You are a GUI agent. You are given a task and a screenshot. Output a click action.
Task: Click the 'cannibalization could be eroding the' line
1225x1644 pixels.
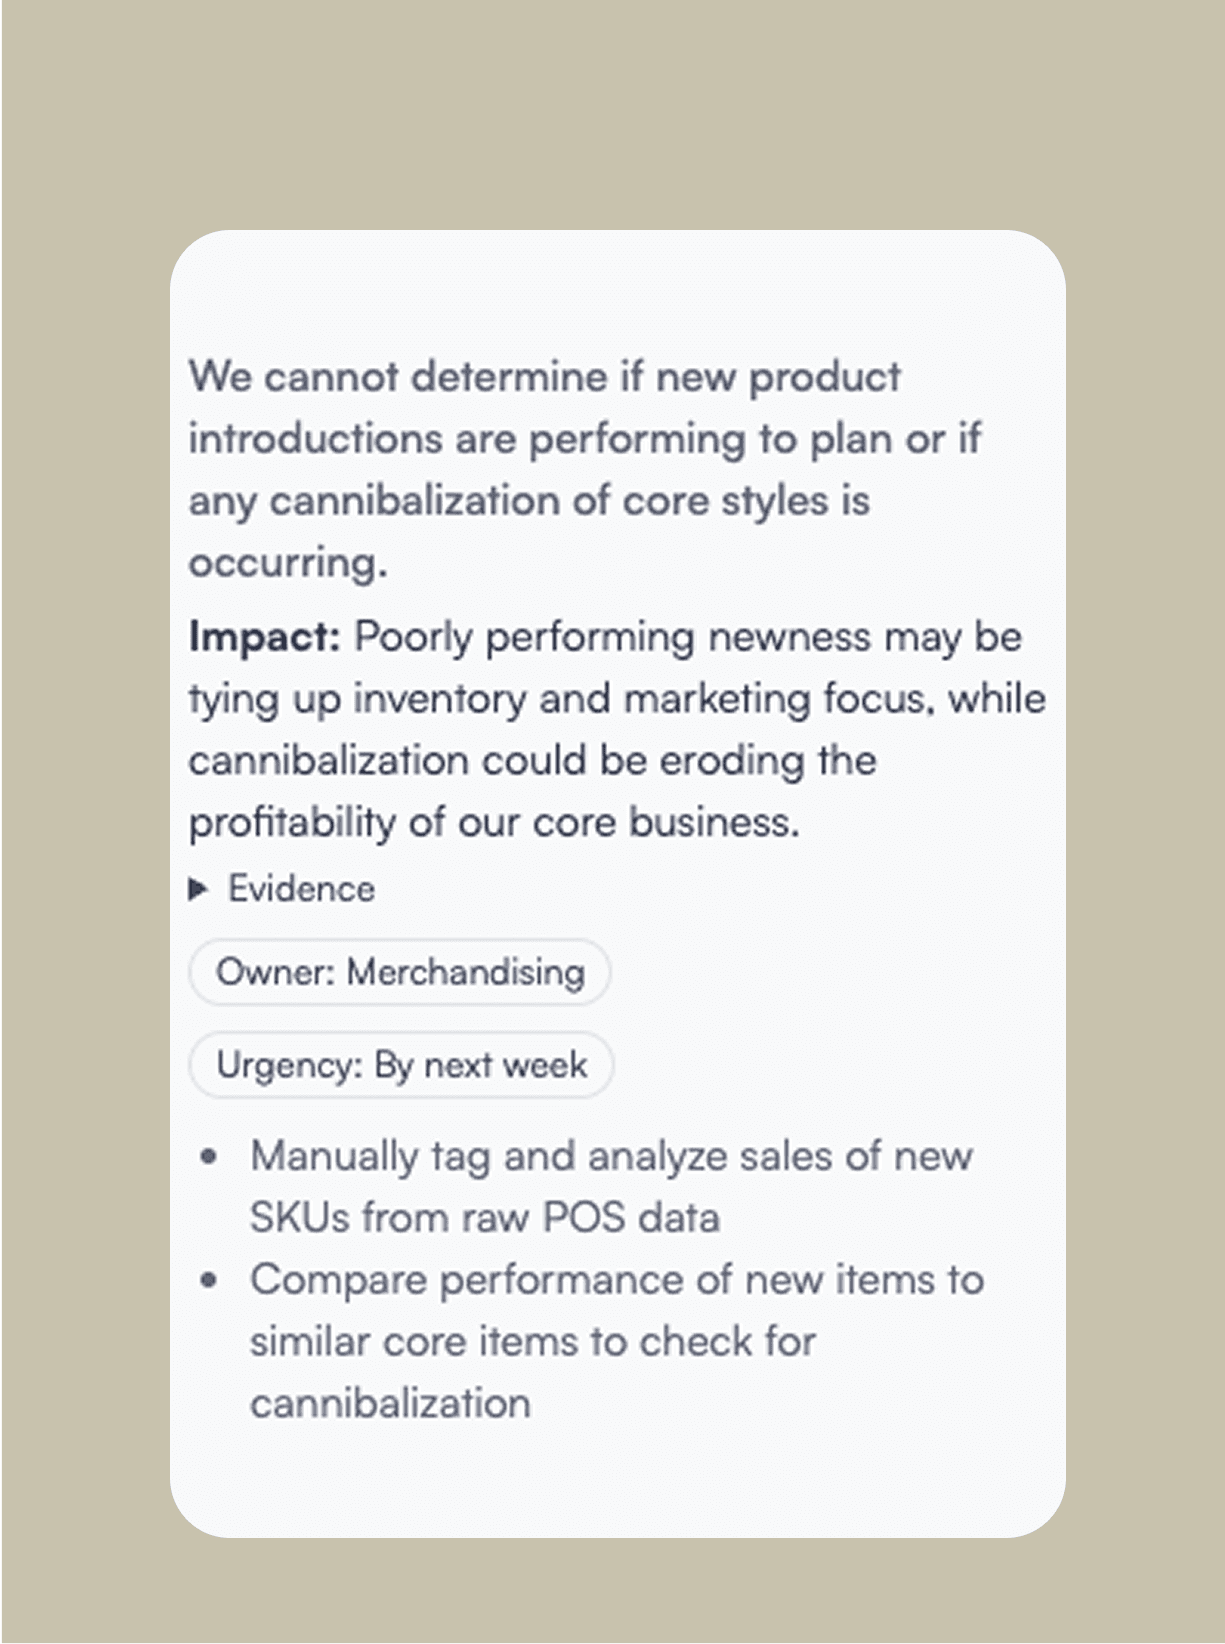[532, 761]
